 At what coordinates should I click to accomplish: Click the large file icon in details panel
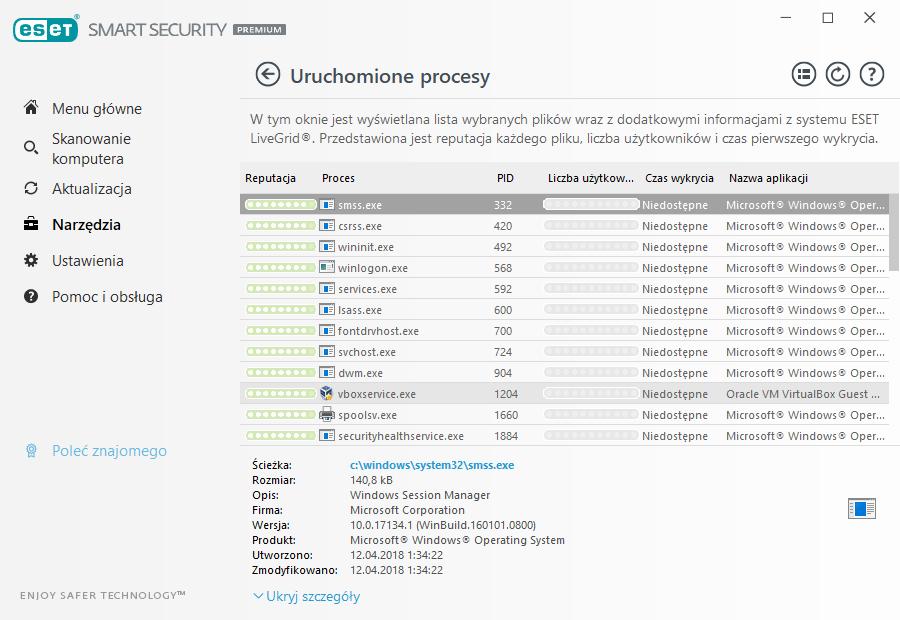pos(862,508)
